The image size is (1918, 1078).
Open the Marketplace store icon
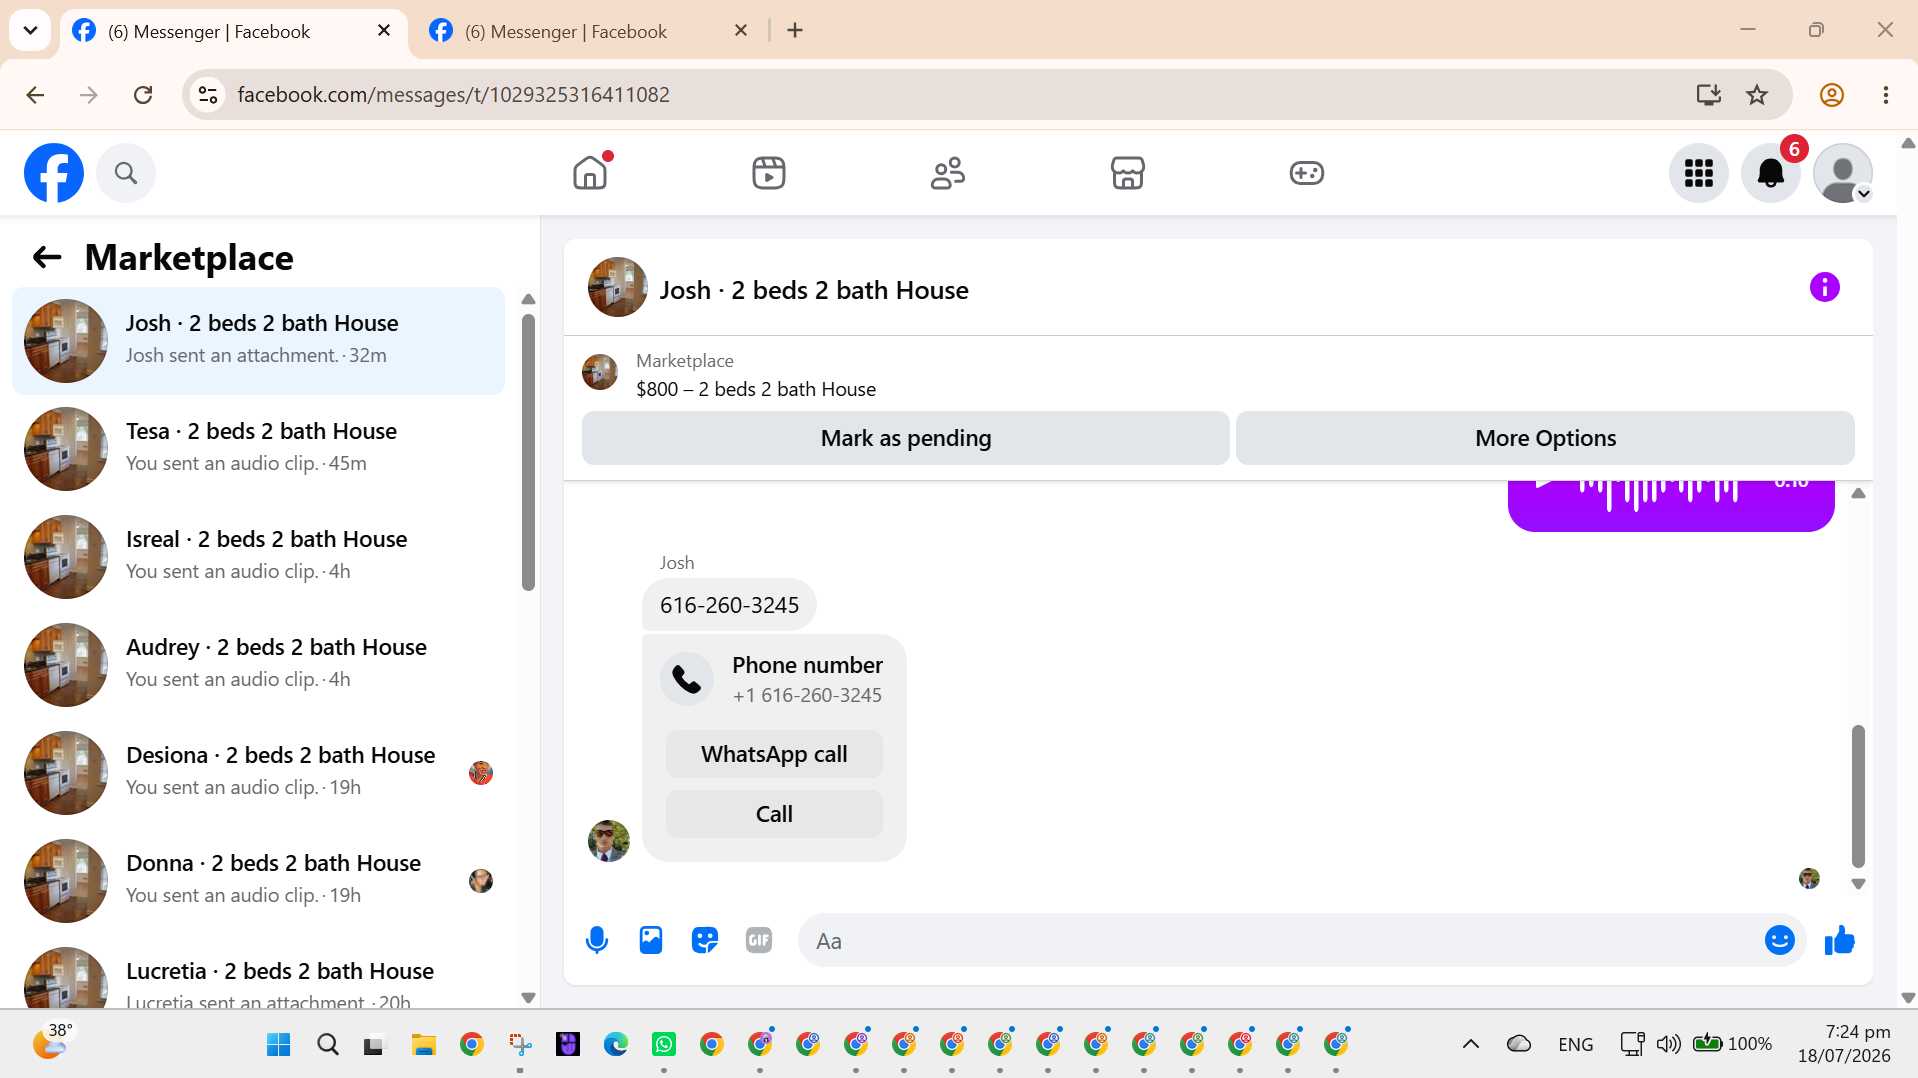click(x=1127, y=173)
